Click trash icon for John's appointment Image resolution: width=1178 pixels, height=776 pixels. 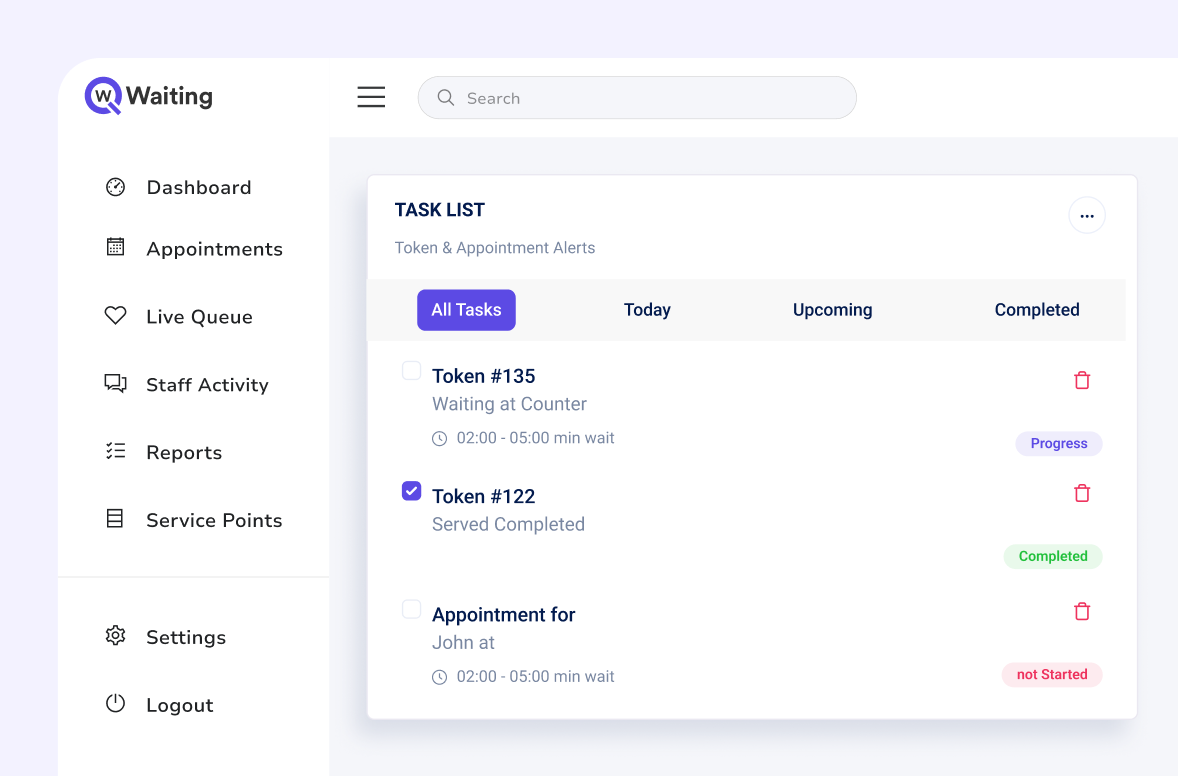pos(1082,611)
